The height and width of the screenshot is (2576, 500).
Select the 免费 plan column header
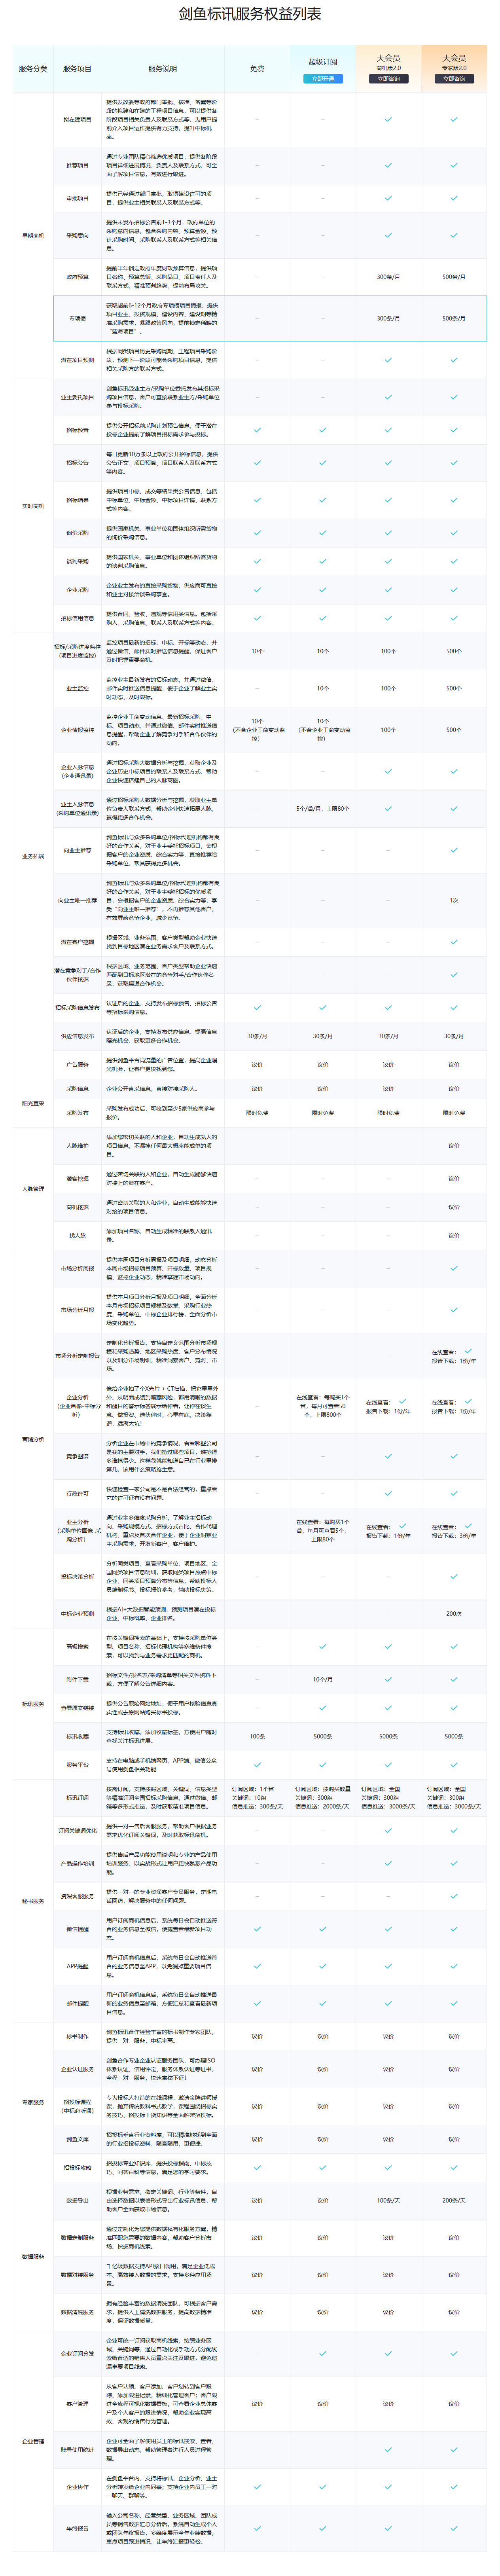point(257,69)
